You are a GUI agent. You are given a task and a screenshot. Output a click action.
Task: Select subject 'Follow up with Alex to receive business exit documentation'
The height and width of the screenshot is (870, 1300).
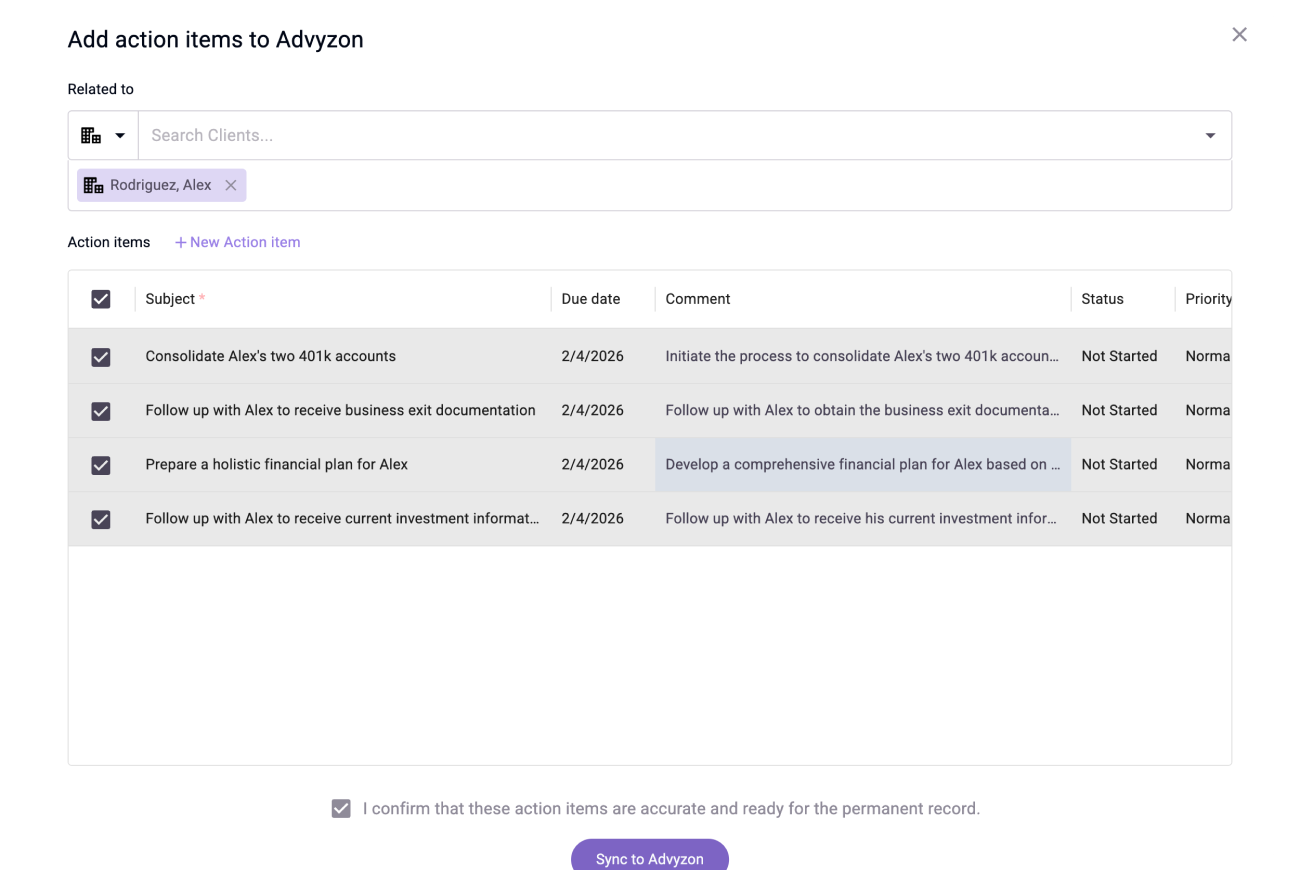(x=340, y=410)
